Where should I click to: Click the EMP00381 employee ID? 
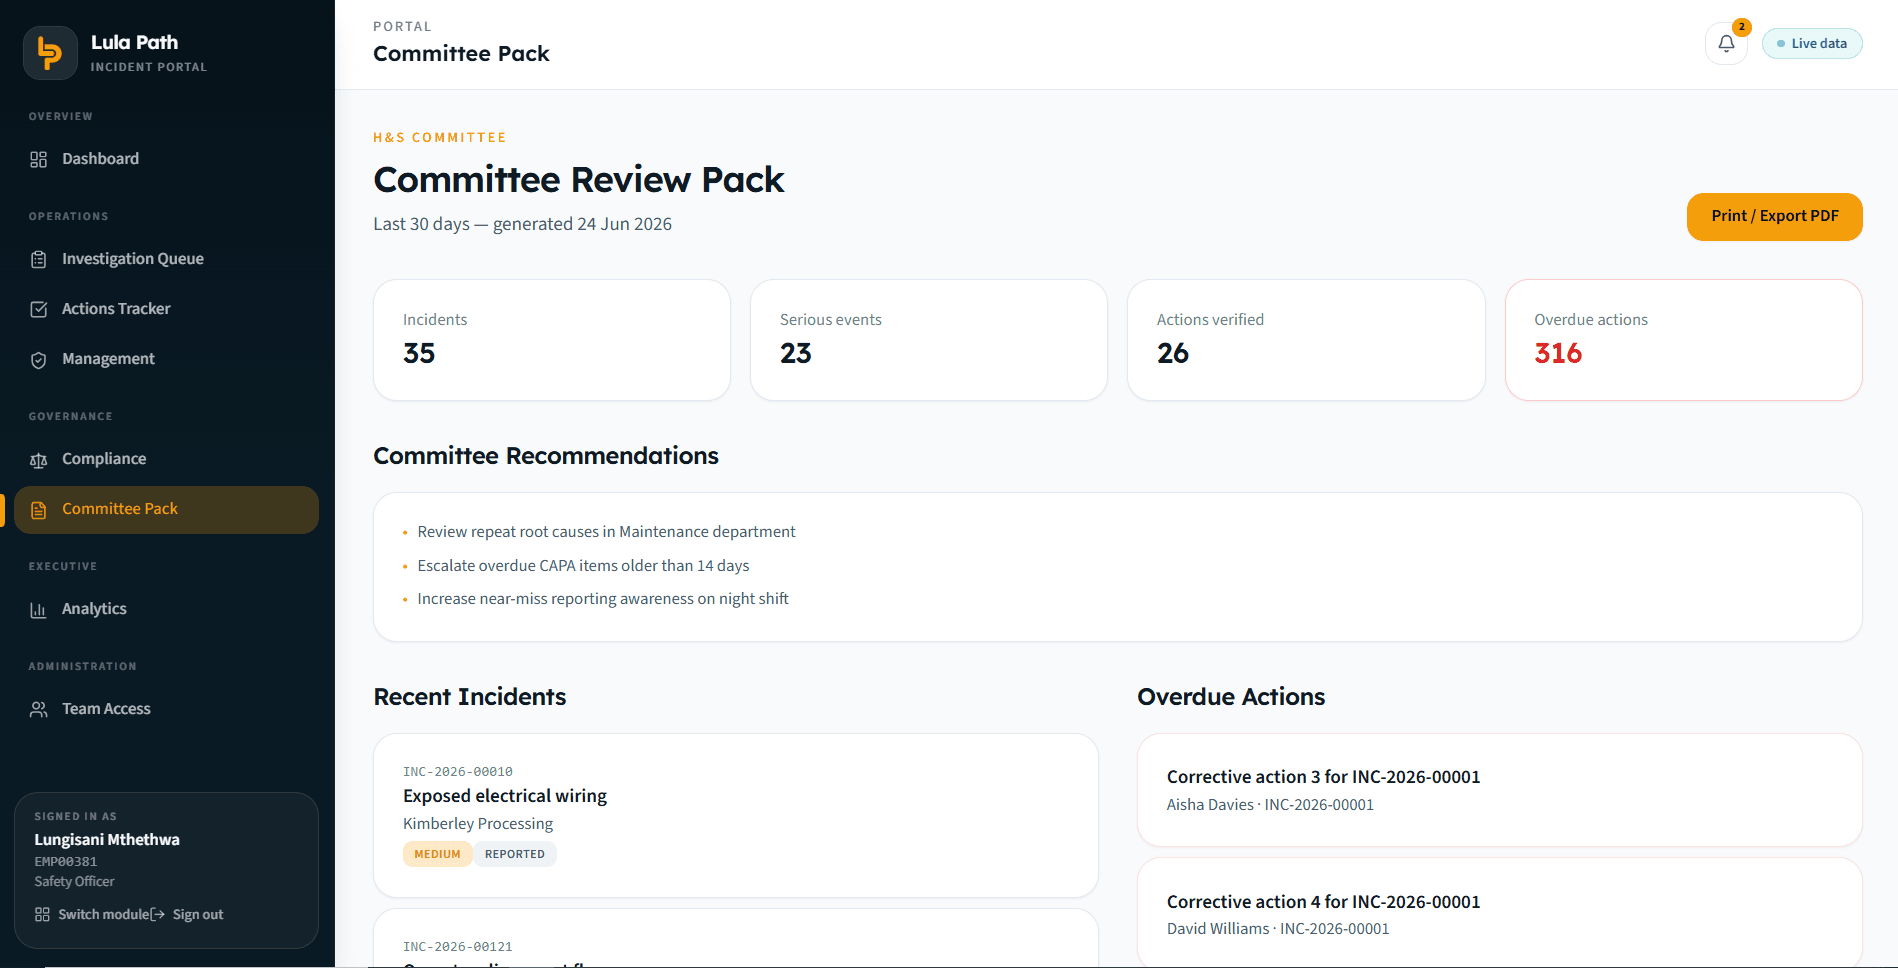coord(66,862)
